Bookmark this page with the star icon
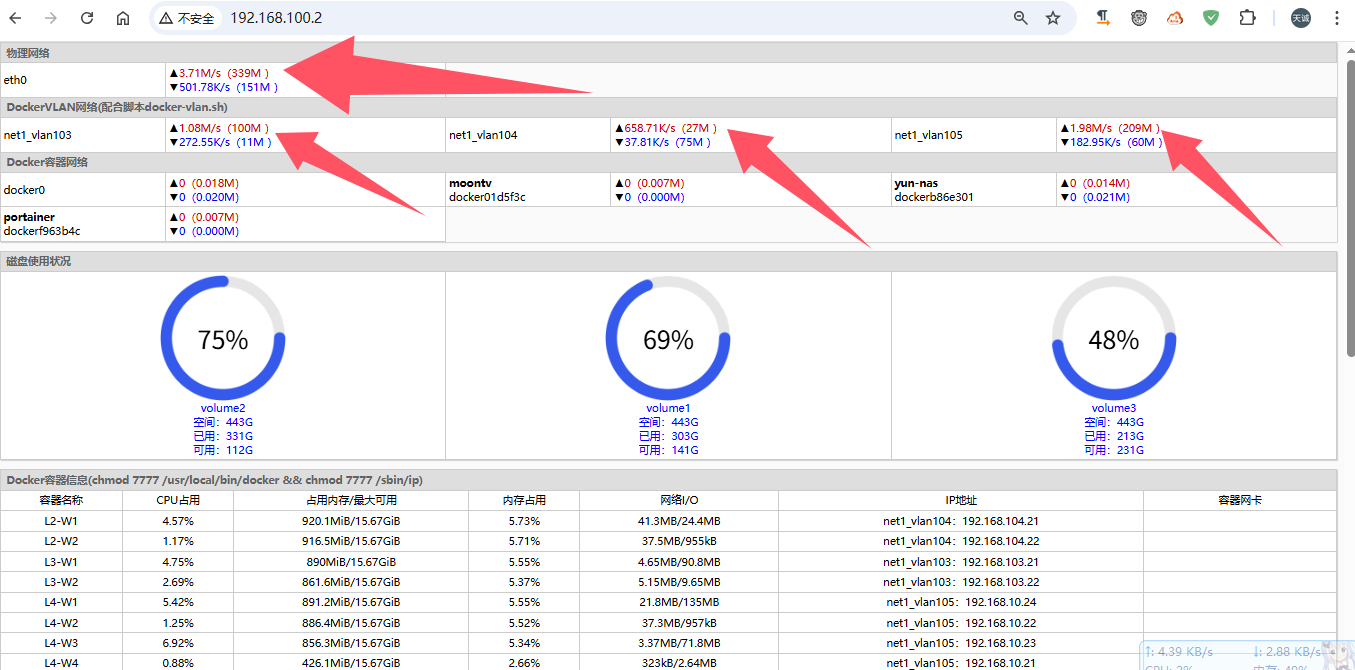The image size is (1355, 670). tap(1053, 18)
